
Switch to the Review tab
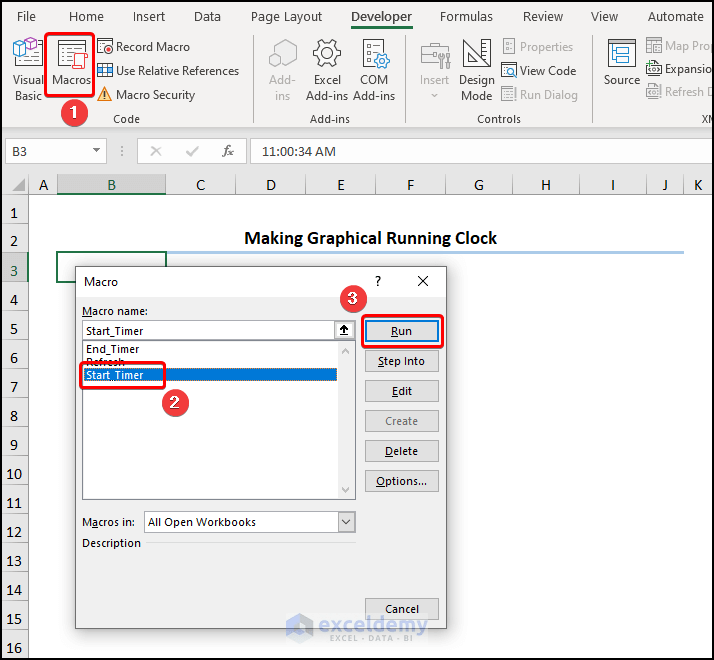point(543,17)
